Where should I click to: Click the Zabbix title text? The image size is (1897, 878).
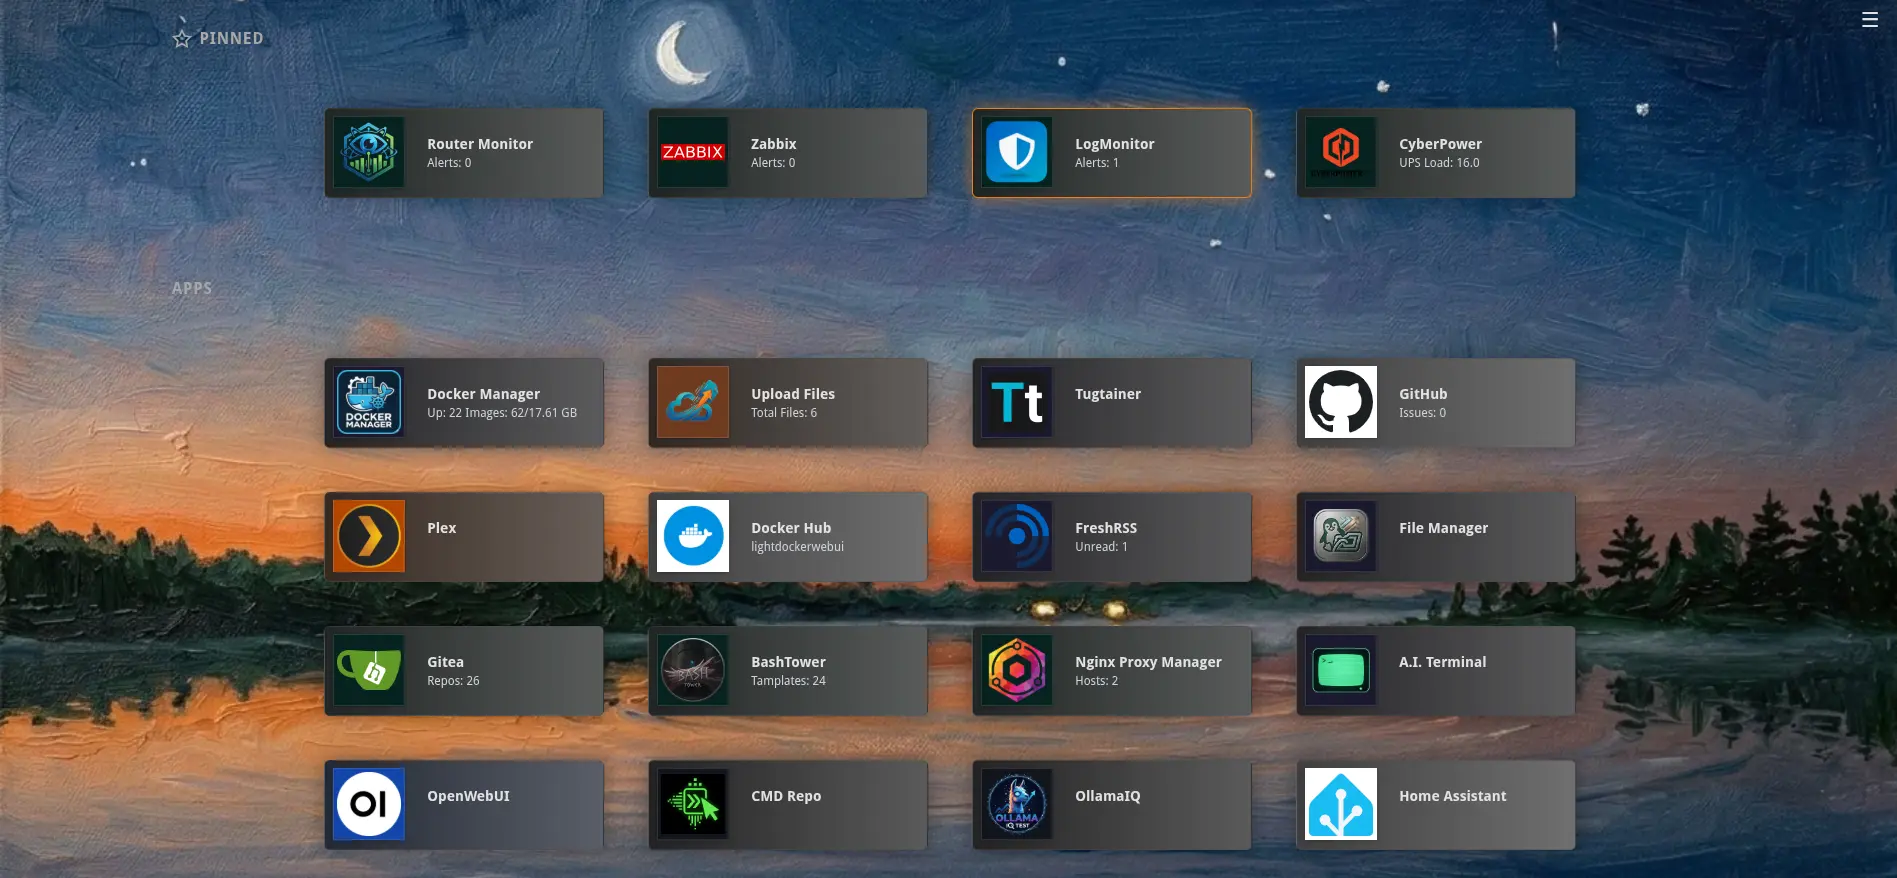point(774,144)
